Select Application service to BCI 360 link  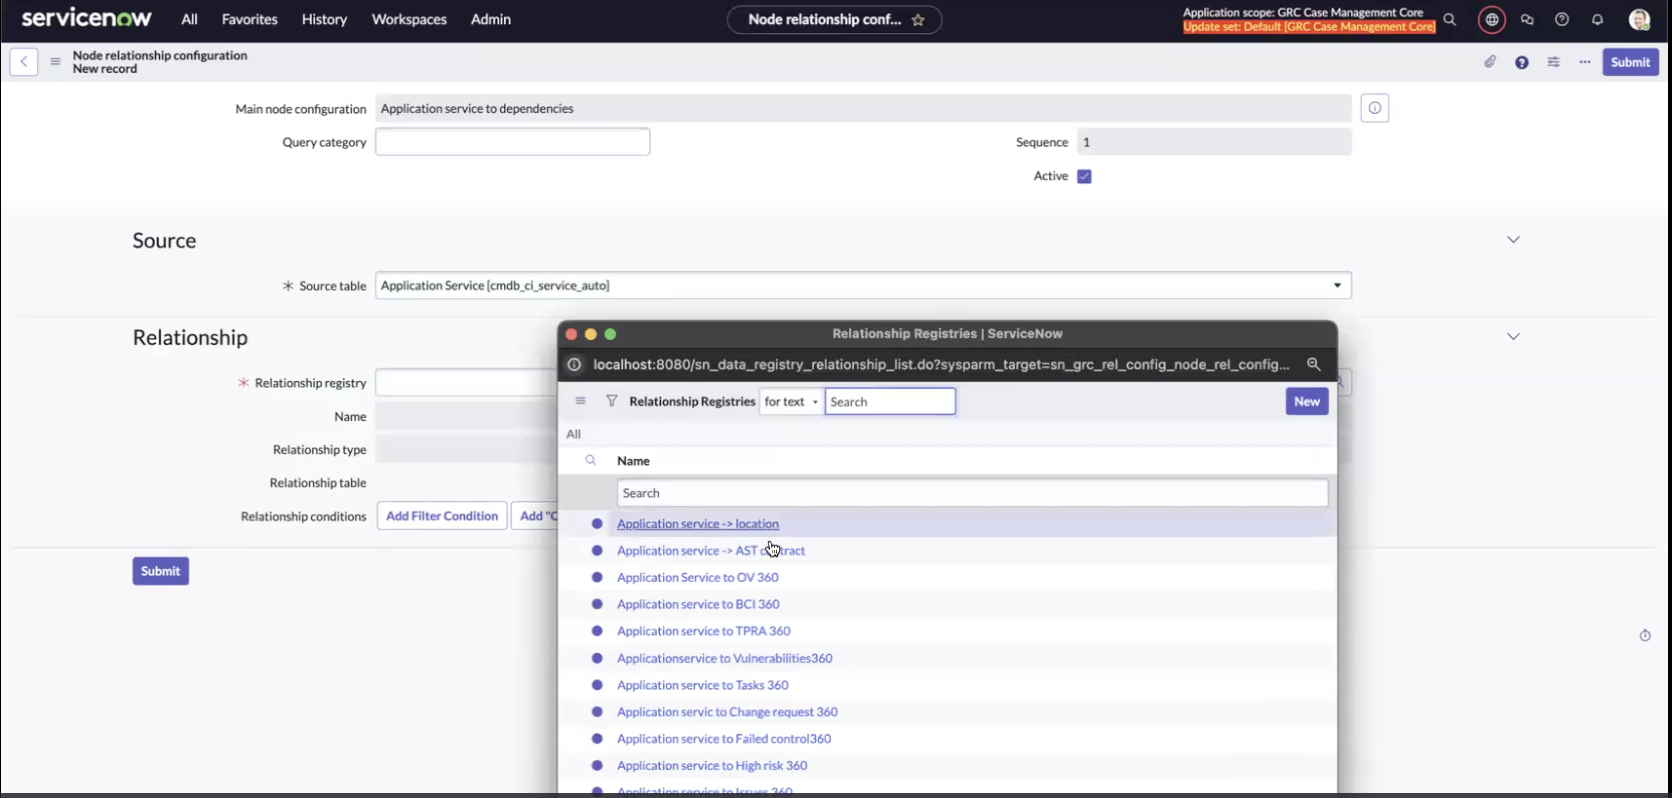click(698, 605)
